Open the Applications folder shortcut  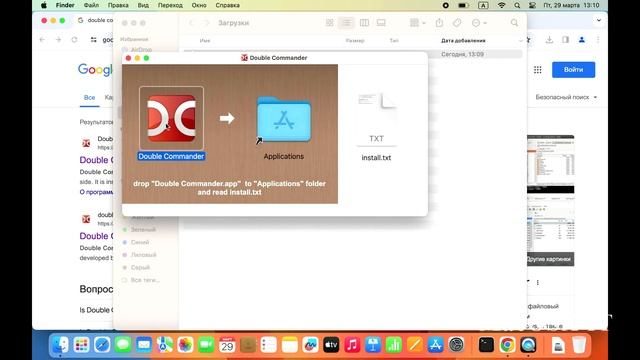click(x=284, y=120)
